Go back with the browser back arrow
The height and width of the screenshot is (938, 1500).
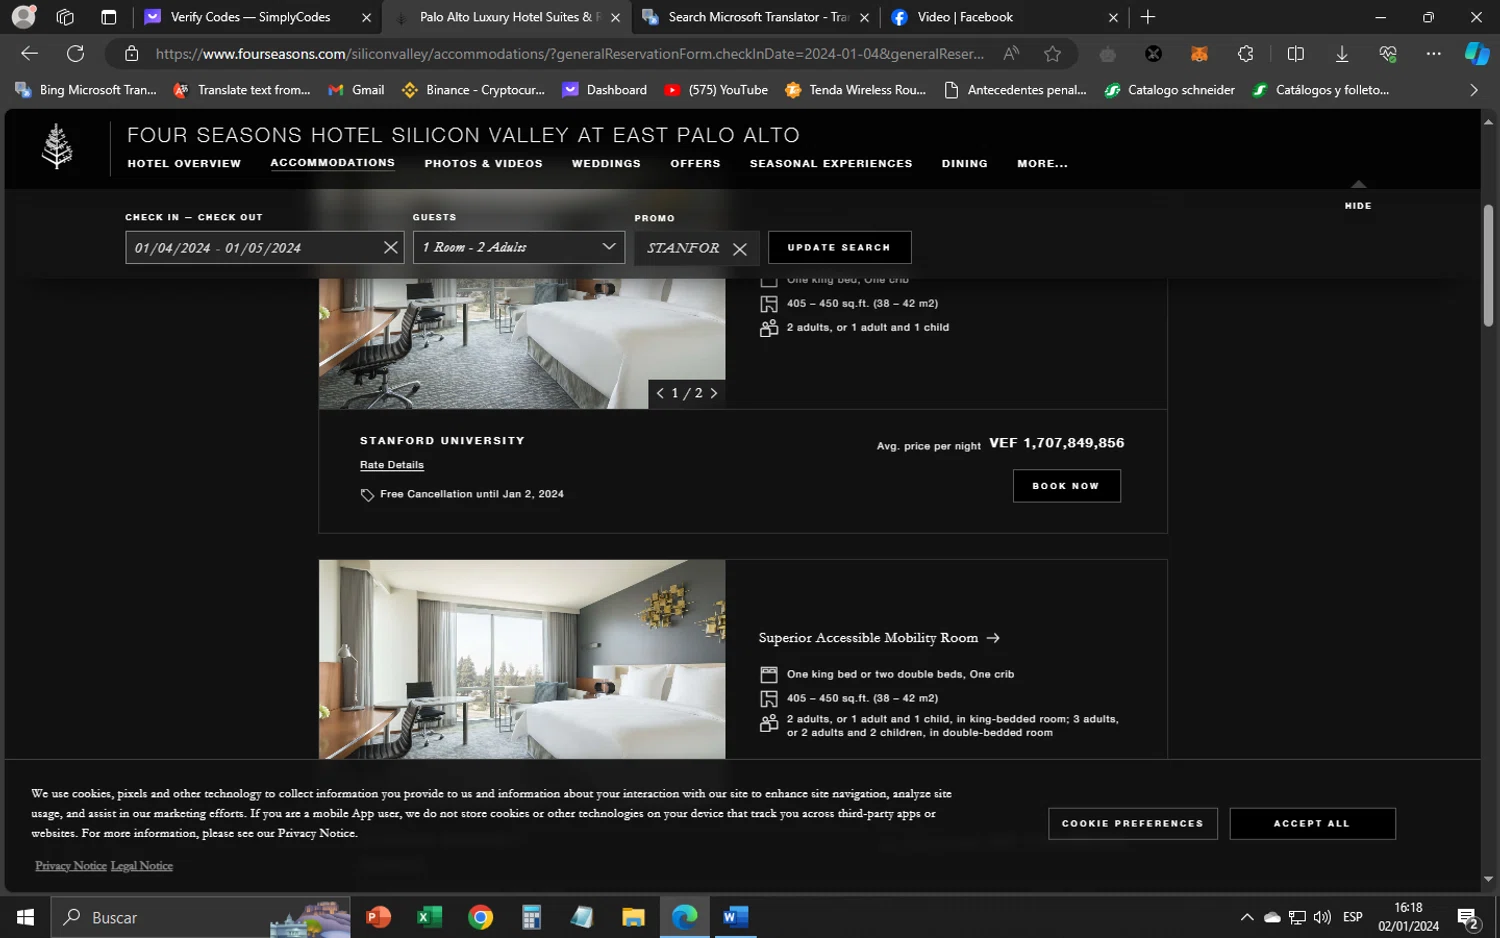coord(29,54)
